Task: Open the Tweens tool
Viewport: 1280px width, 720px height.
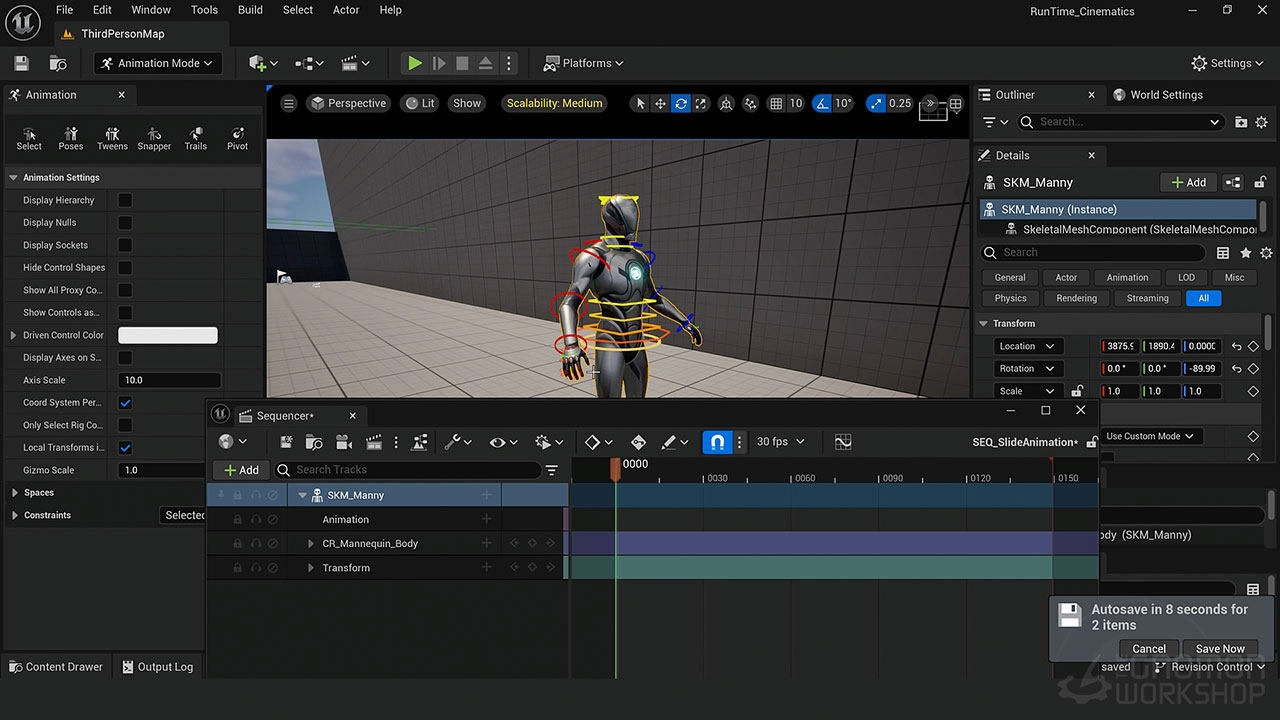Action: coord(112,138)
